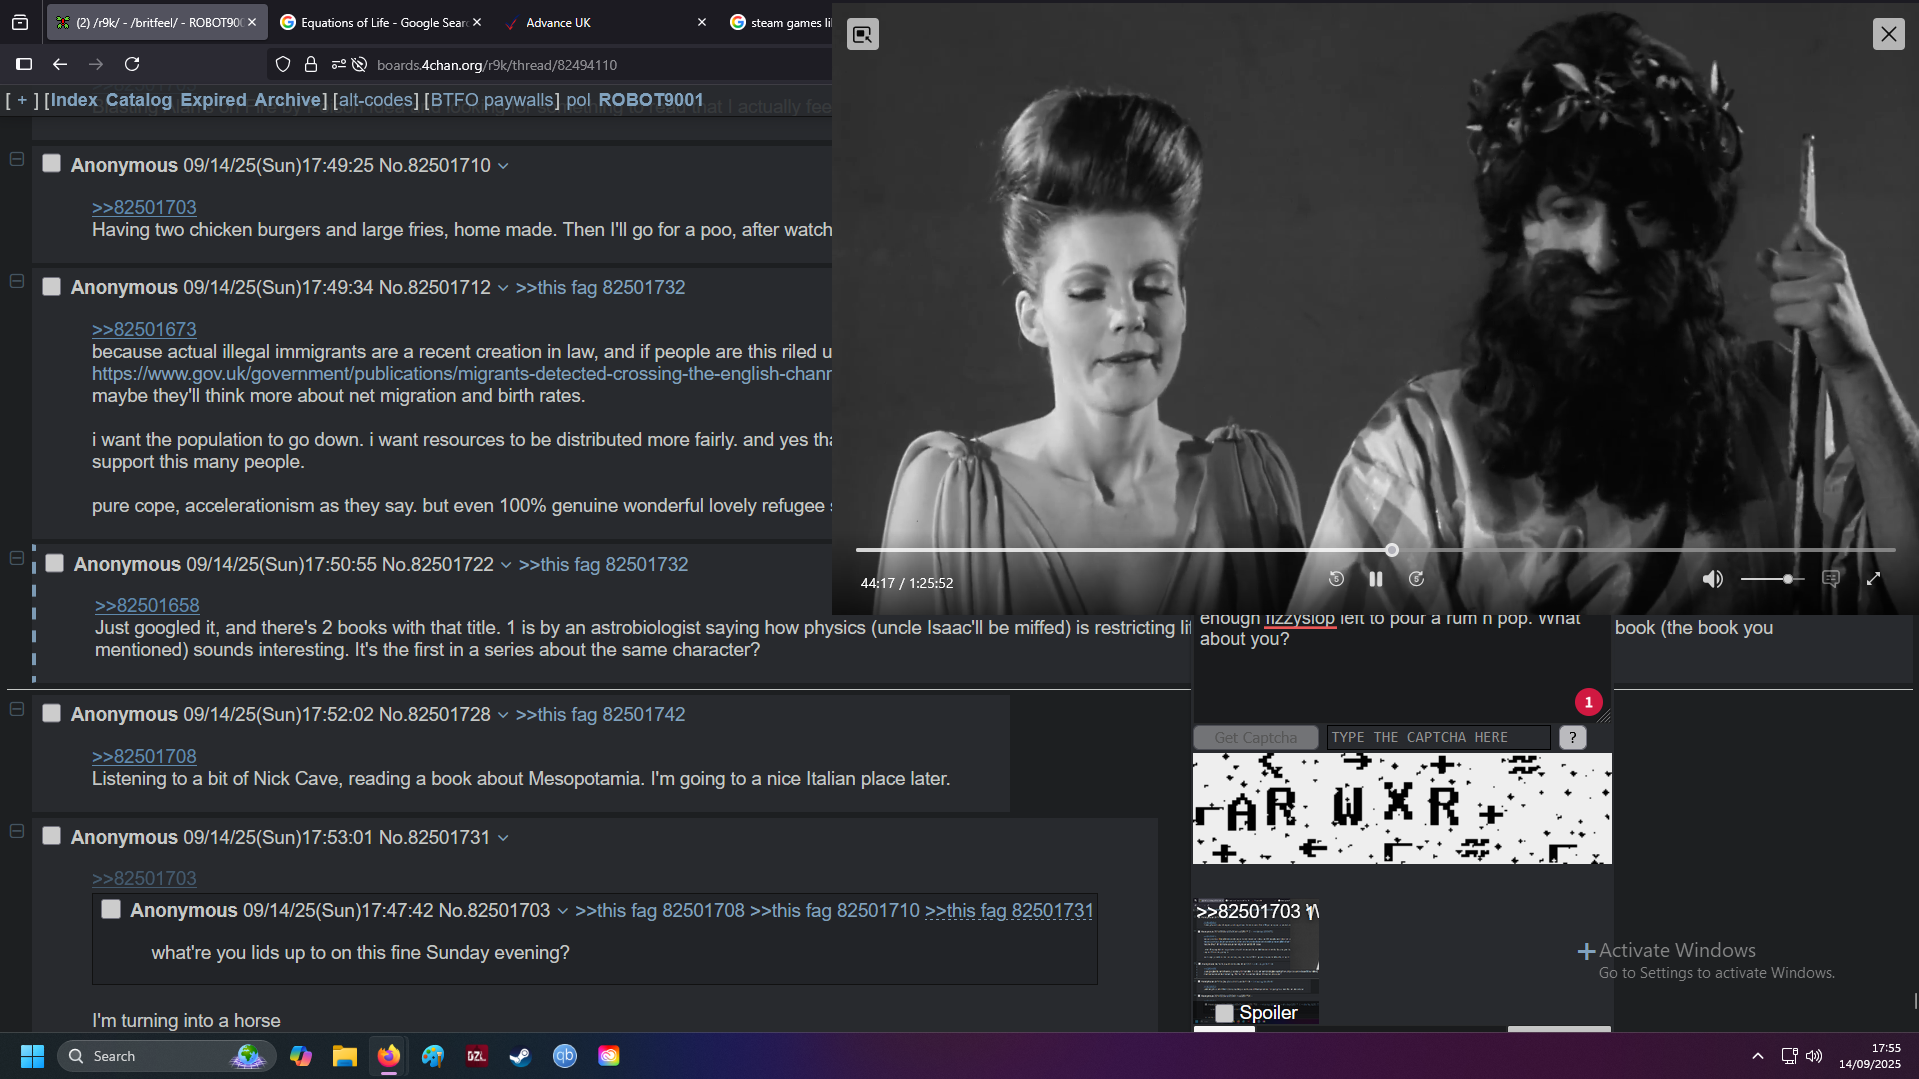Image resolution: width=1919 pixels, height=1079 pixels.
Task: Open post menu arrow for No.82501710
Action: pyautogui.click(x=503, y=166)
